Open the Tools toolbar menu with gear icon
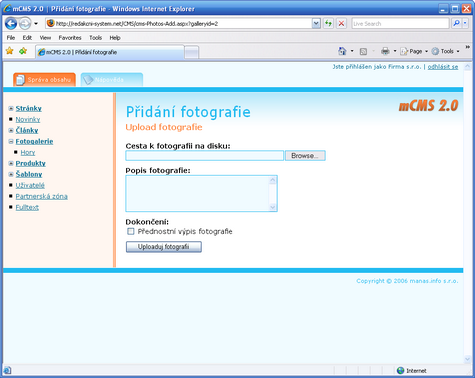Viewport: 475px width, 378px height. coord(446,51)
